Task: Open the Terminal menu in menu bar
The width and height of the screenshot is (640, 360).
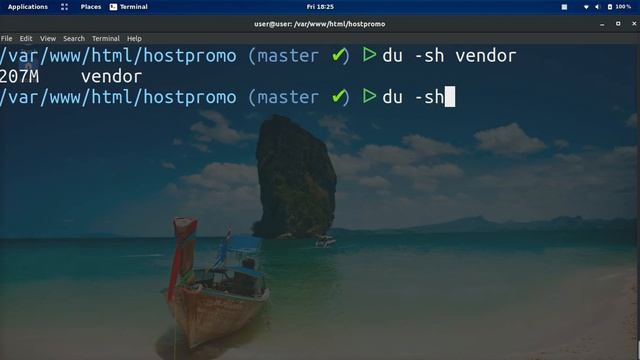Action: coord(106,38)
